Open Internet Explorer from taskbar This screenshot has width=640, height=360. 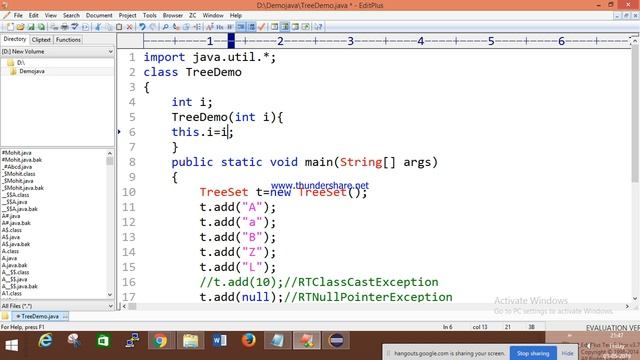tap(45, 341)
